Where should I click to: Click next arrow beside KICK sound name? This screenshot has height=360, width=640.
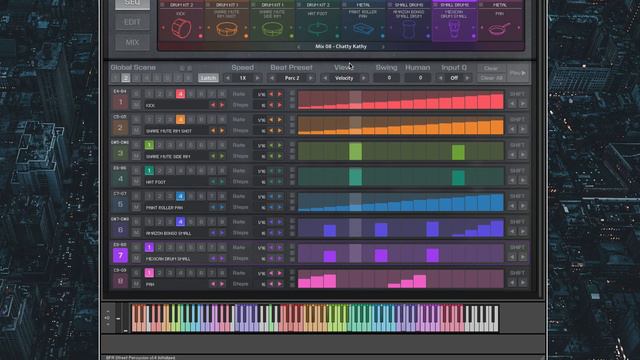point(222,105)
